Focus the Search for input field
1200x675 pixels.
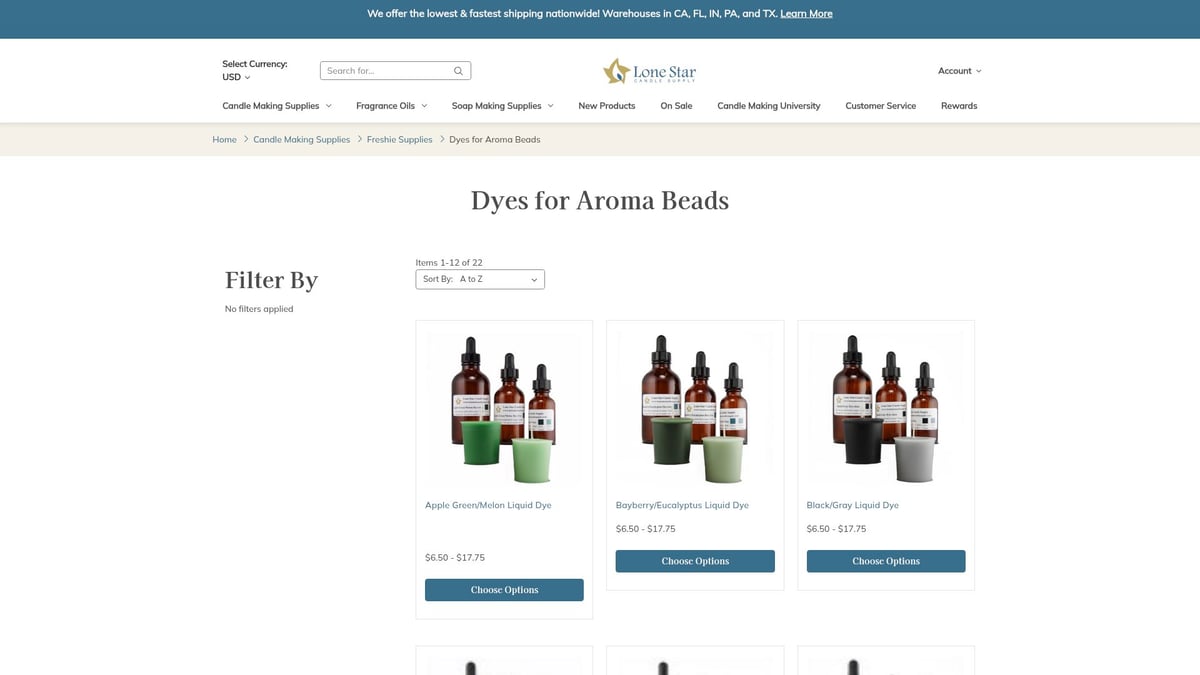coord(387,71)
